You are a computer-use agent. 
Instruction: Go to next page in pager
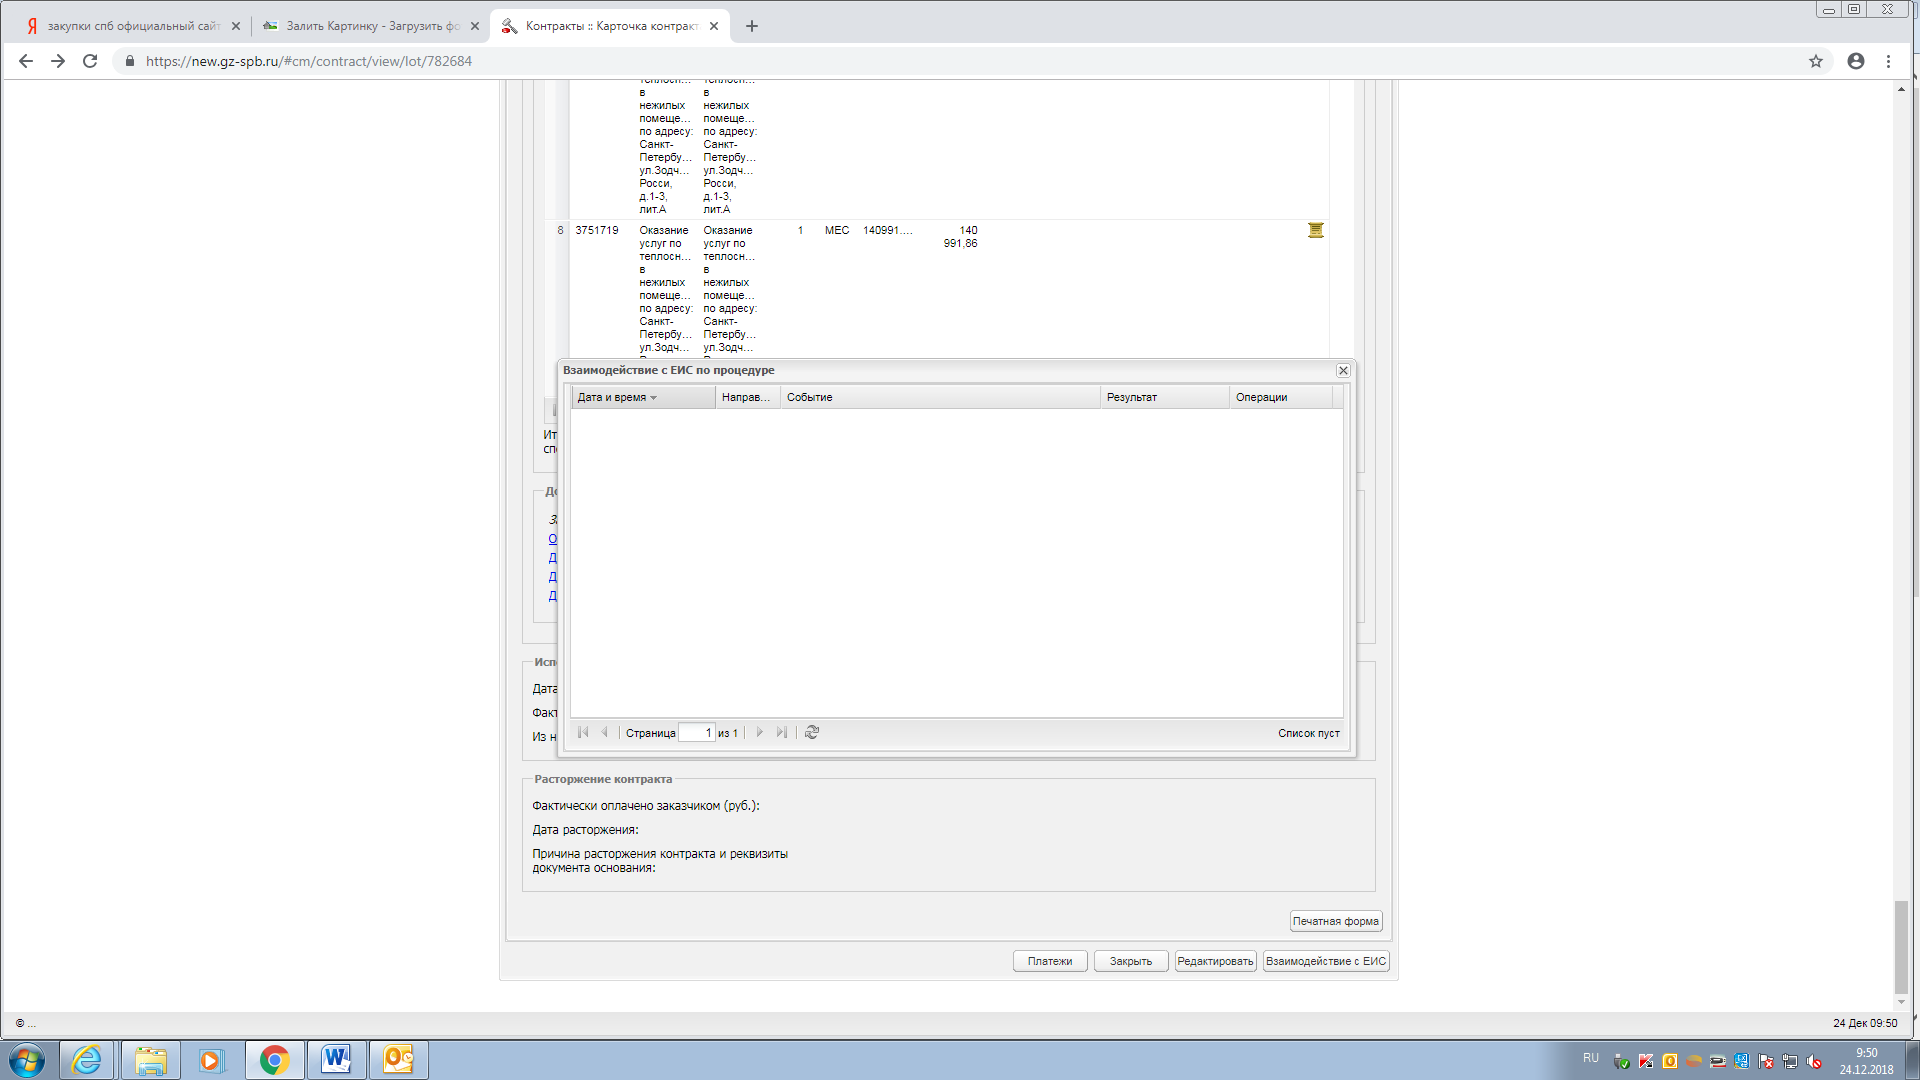pyautogui.click(x=760, y=732)
